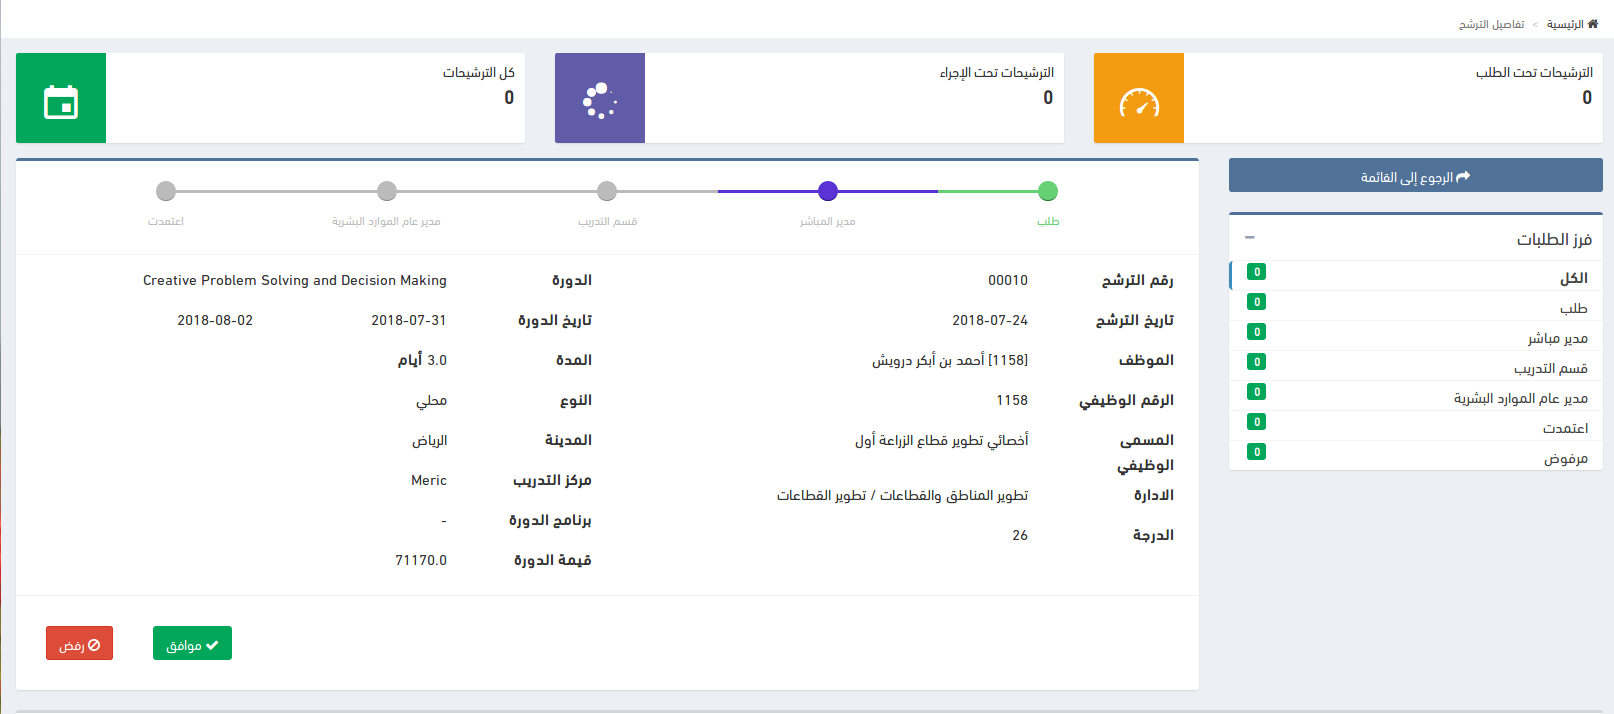Click the green طلب step circle

click(x=1048, y=191)
